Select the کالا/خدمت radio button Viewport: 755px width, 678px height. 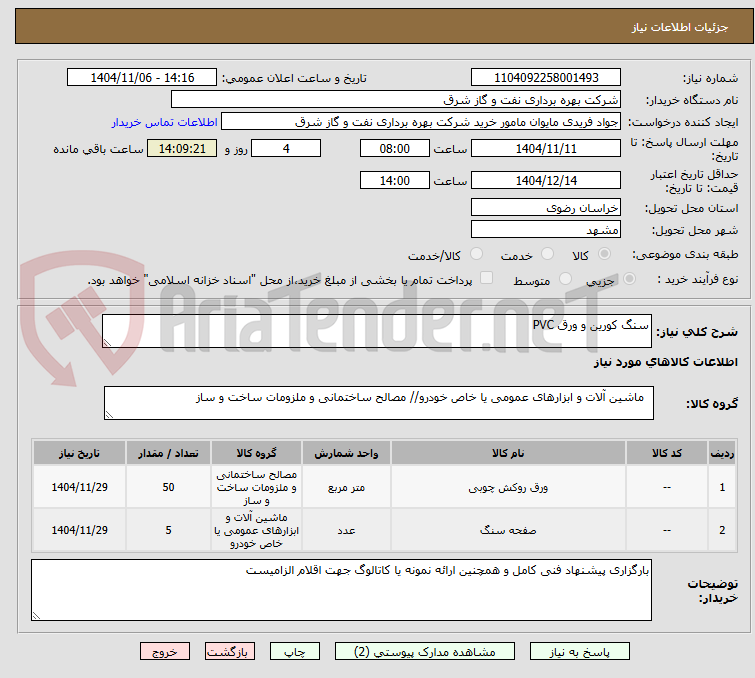[476, 253]
